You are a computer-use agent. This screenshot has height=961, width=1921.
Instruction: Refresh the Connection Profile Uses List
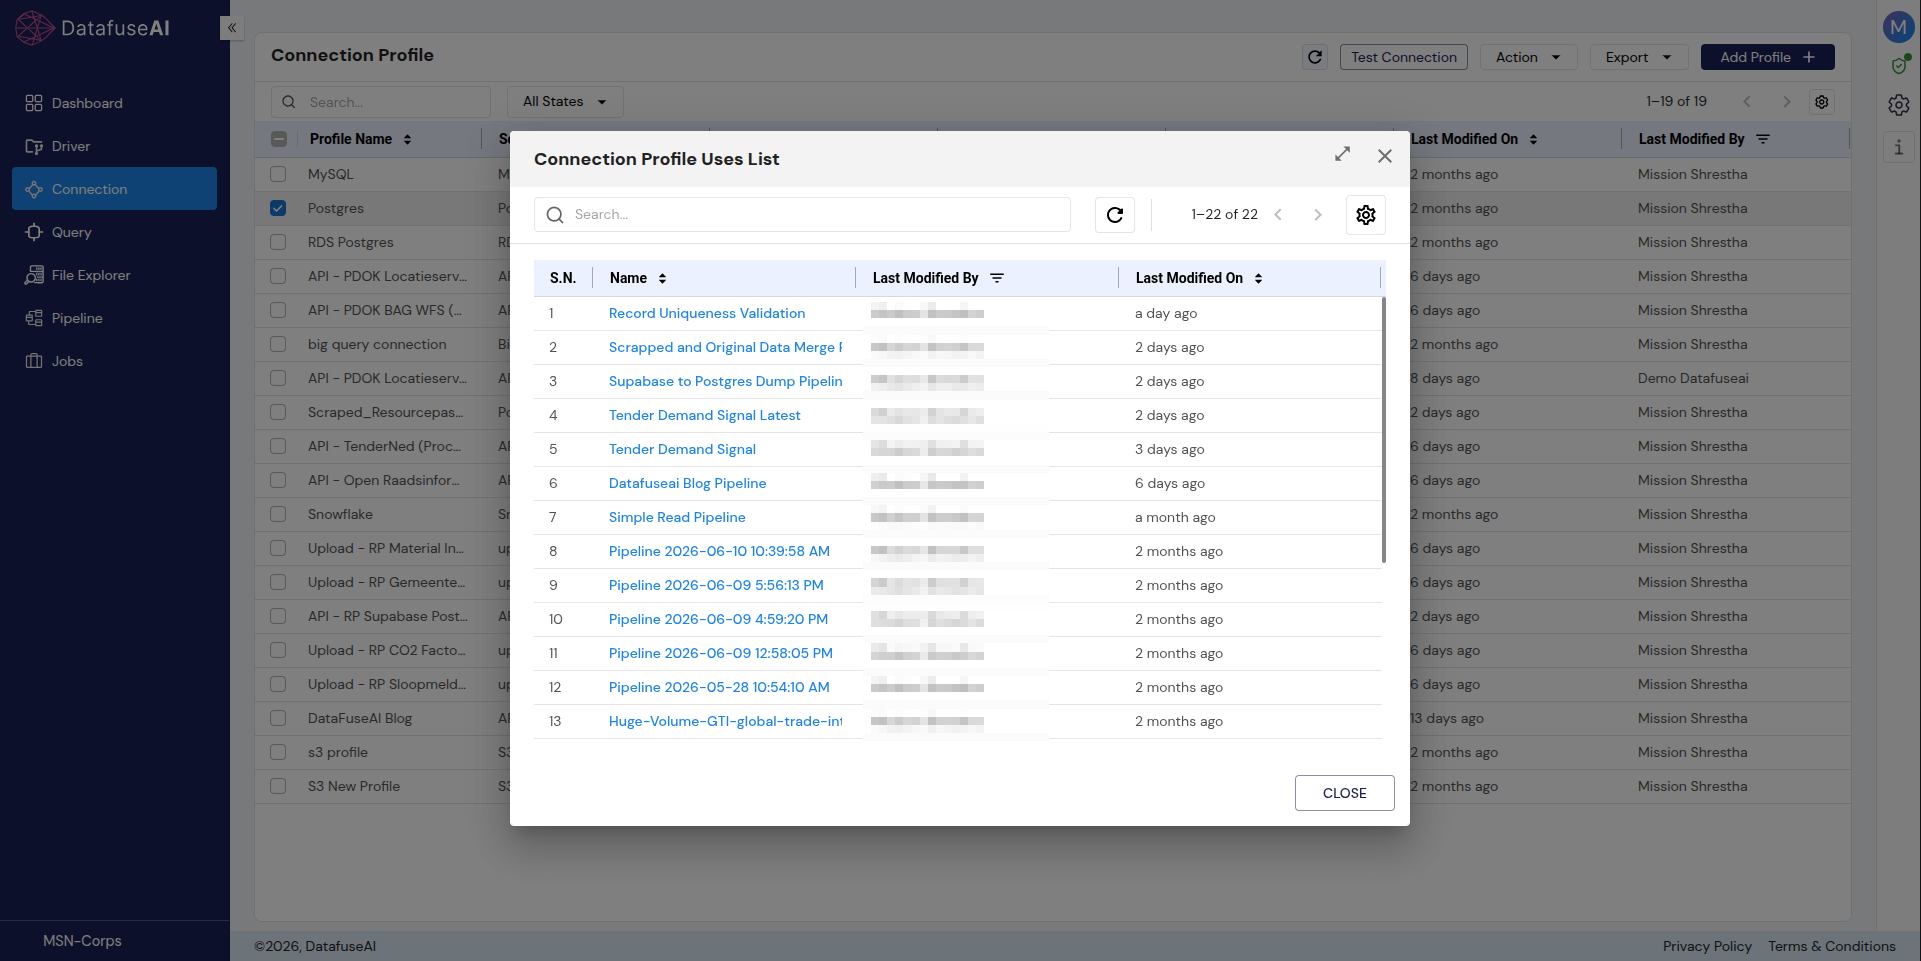1115,215
